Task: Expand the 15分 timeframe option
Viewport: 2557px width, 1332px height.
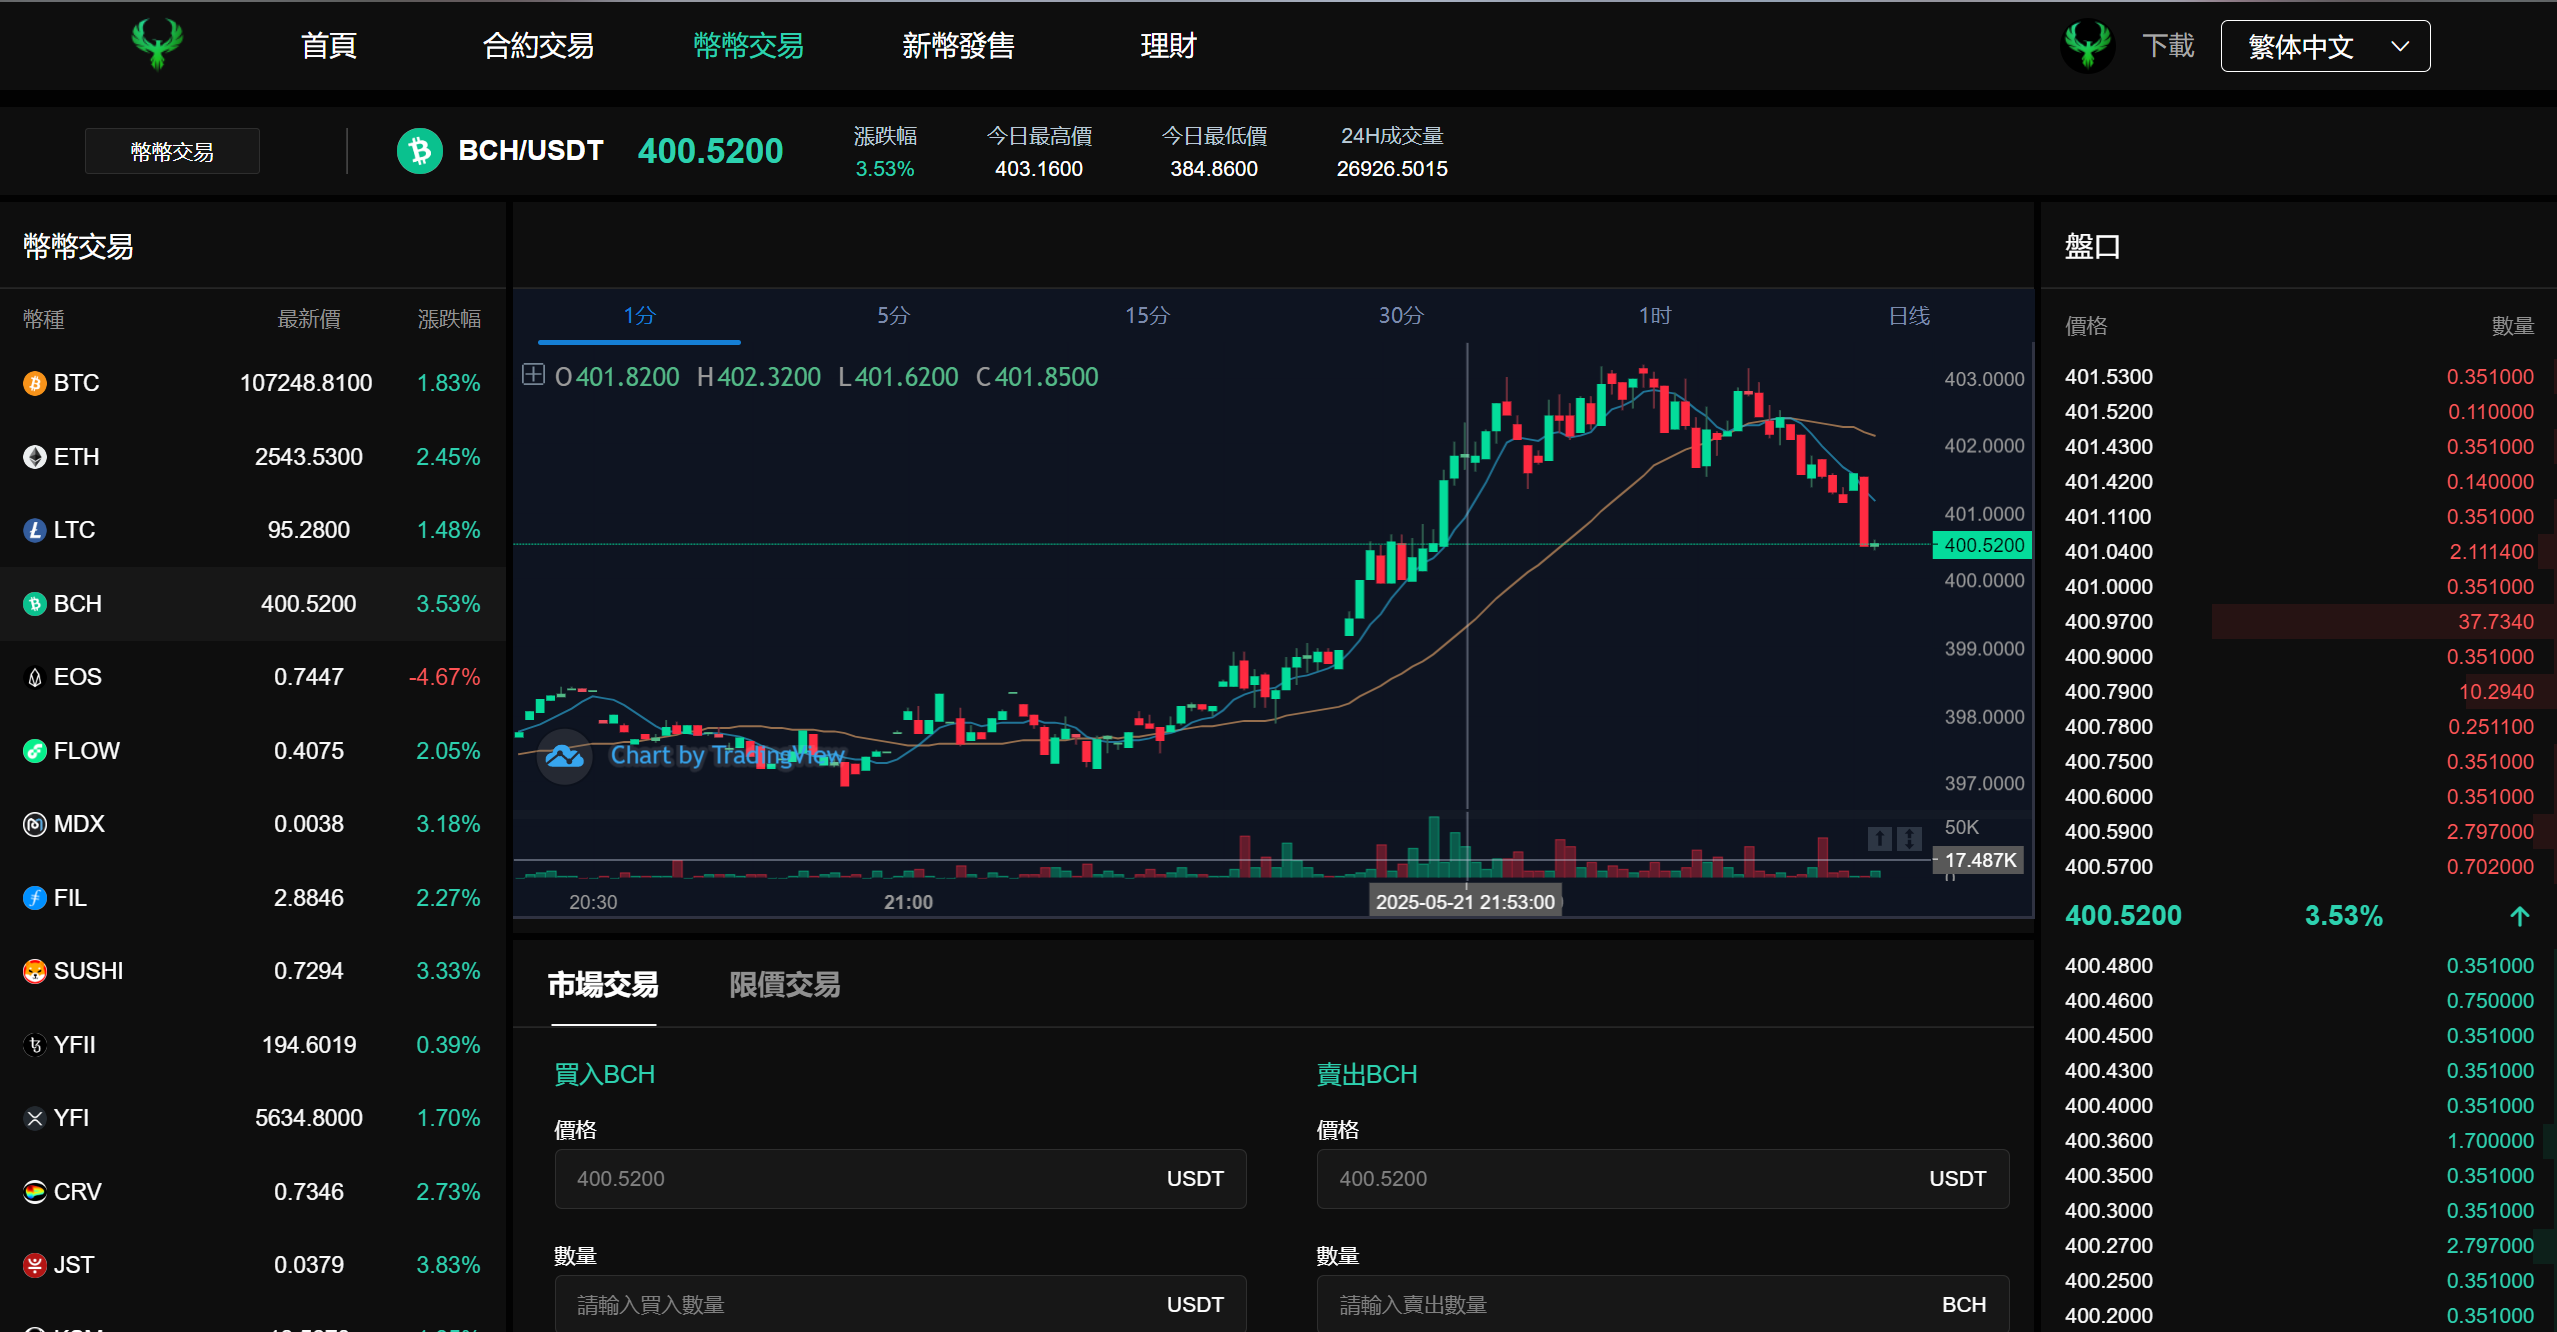Action: click(x=1146, y=315)
